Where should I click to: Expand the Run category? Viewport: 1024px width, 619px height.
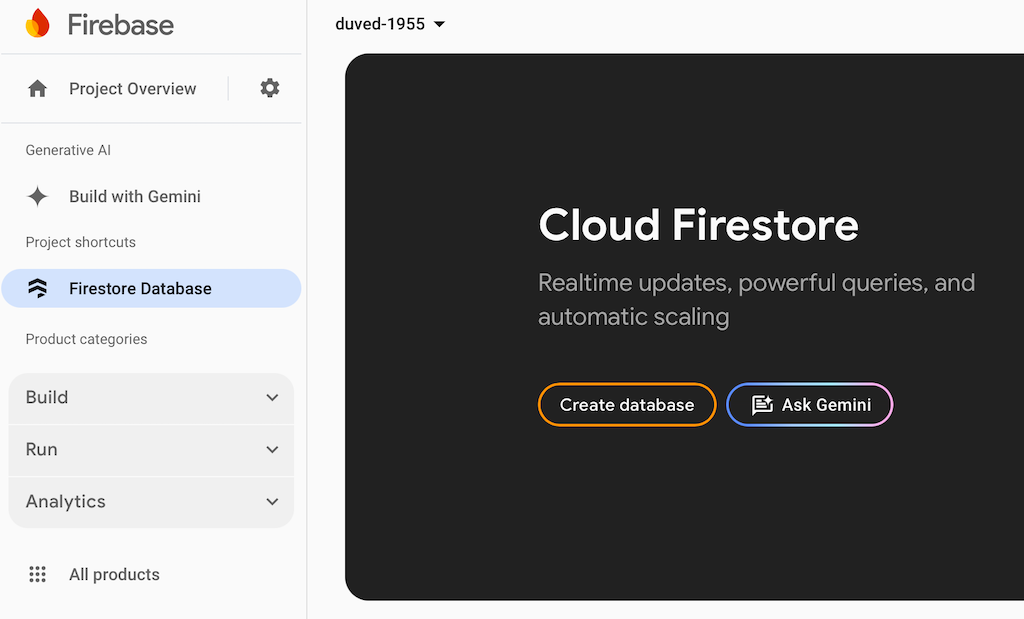(151, 450)
